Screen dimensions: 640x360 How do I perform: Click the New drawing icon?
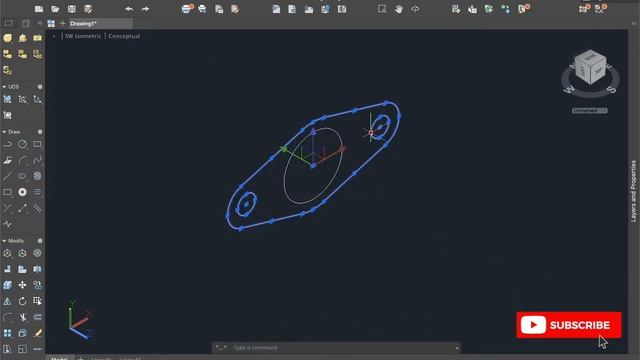tap(39, 9)
